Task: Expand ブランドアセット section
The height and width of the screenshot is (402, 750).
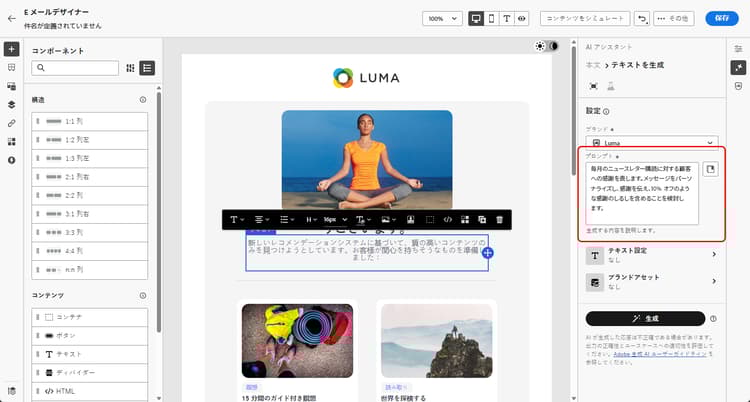Action: click(x=652, y=282)
